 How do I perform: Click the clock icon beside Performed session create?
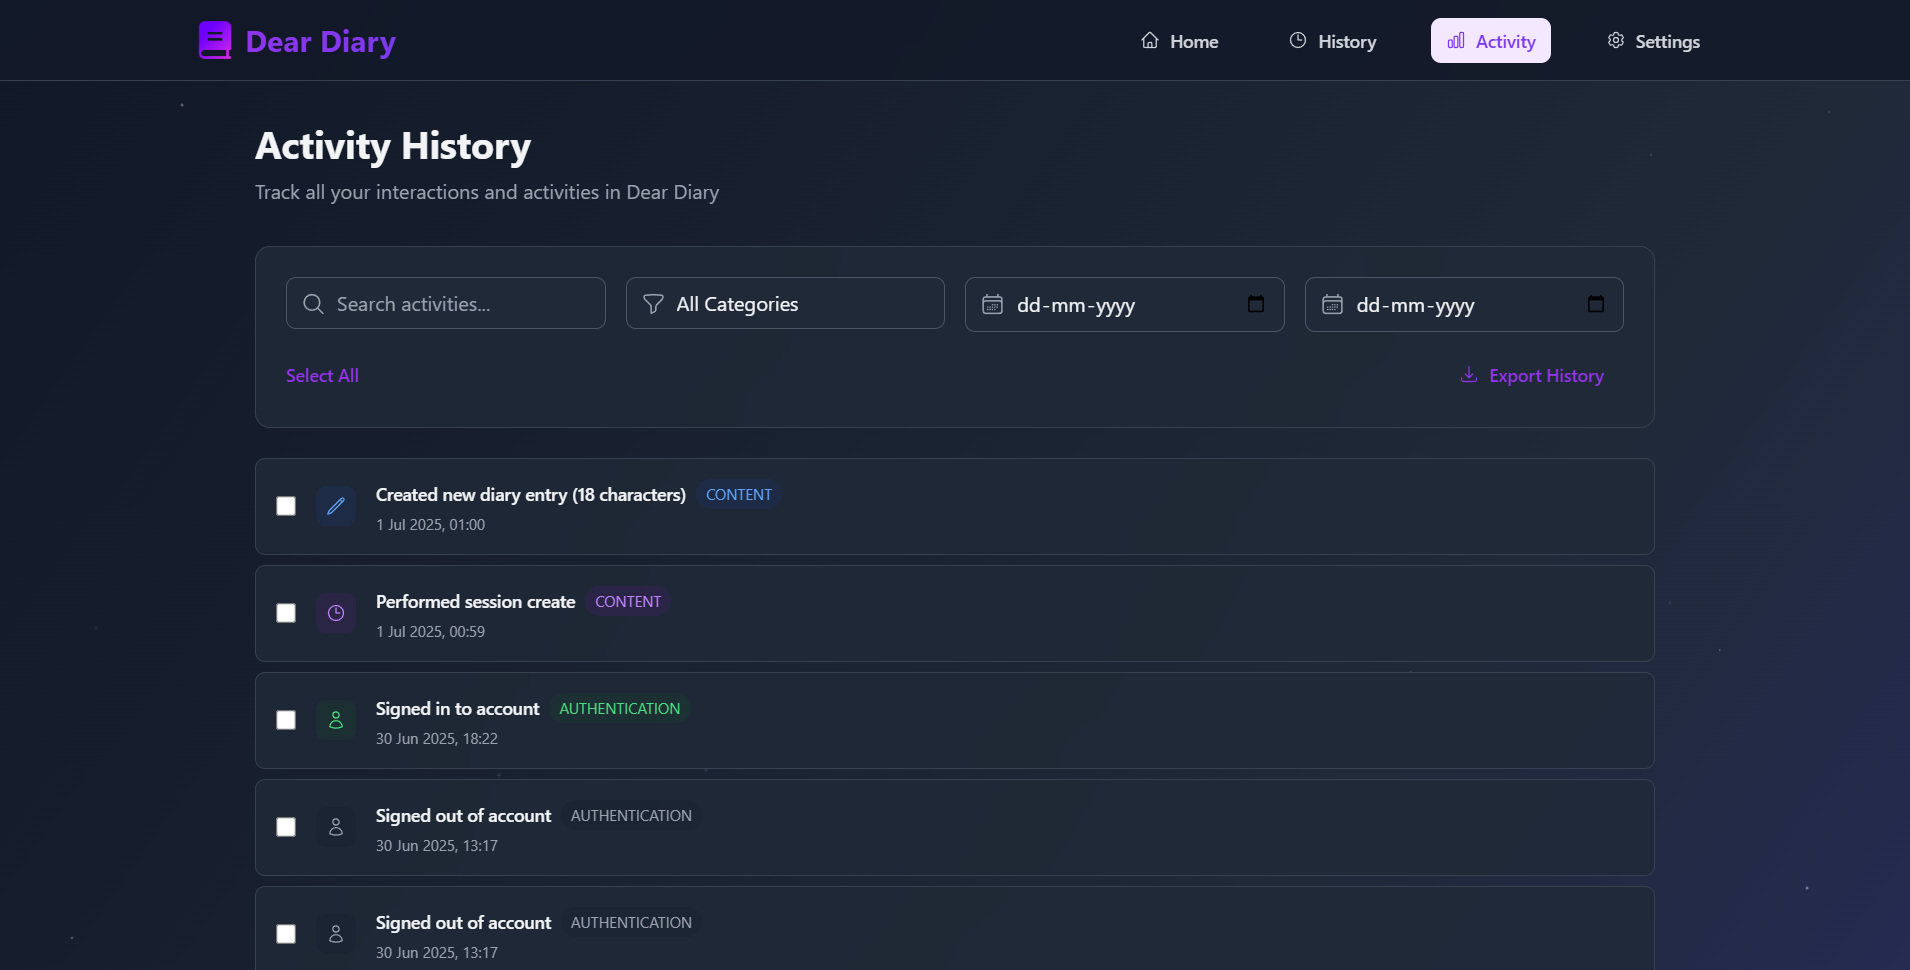336,613
